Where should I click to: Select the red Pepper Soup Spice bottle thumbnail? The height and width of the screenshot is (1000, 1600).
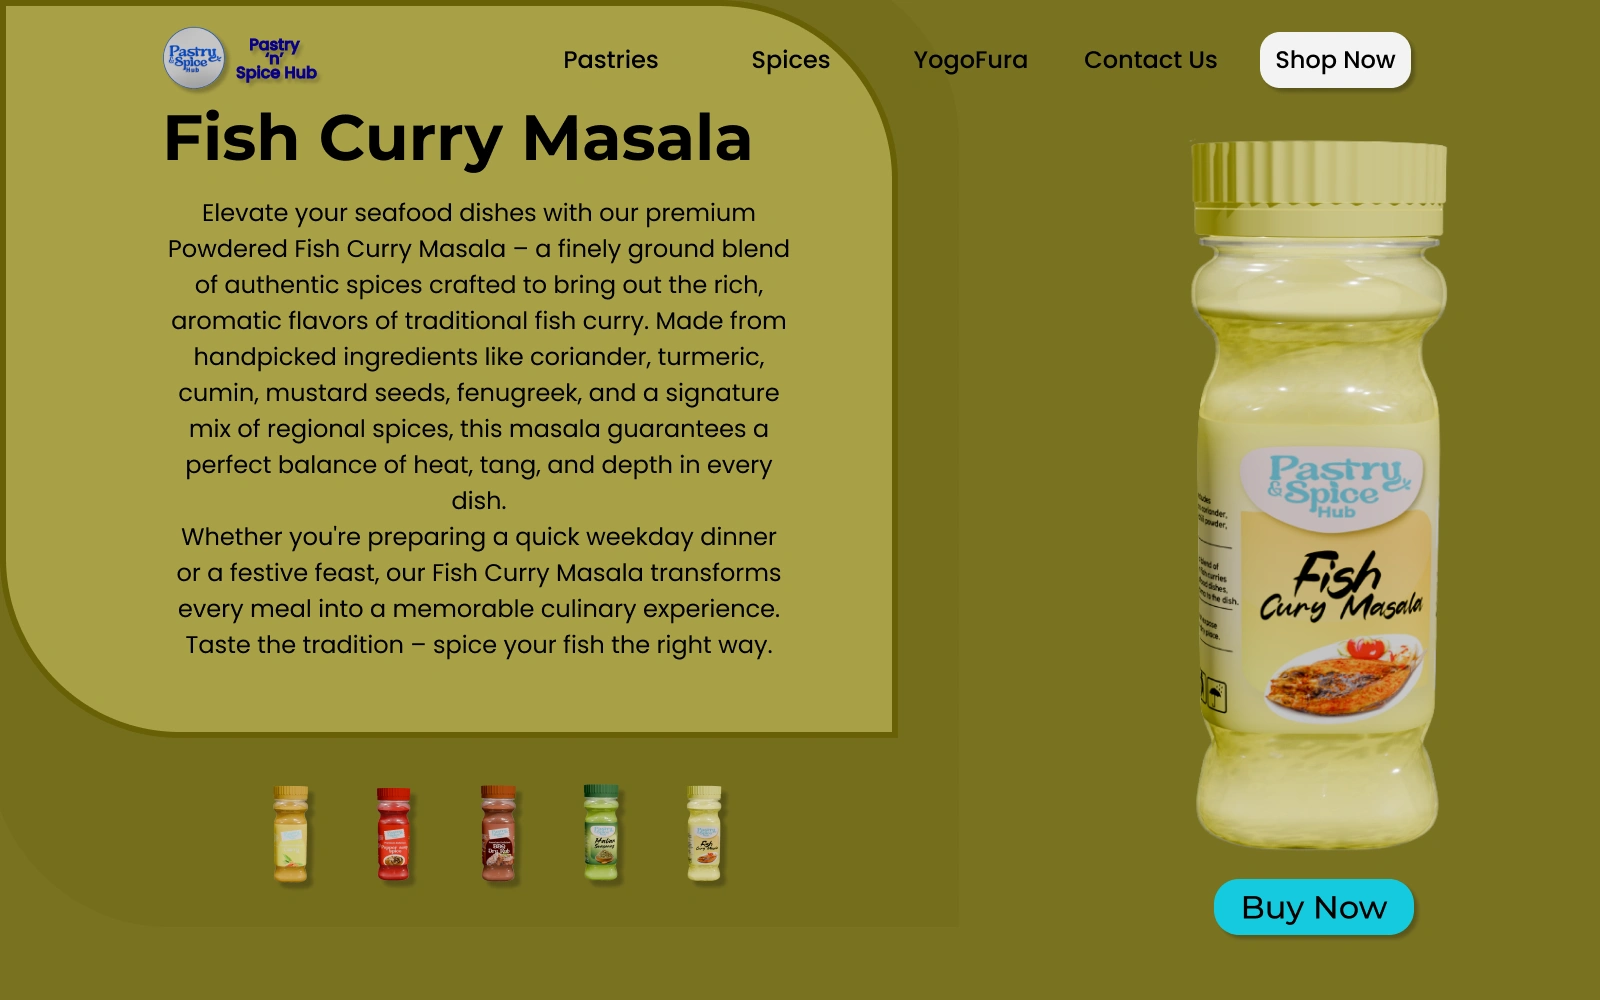click(x=394, y=834)
